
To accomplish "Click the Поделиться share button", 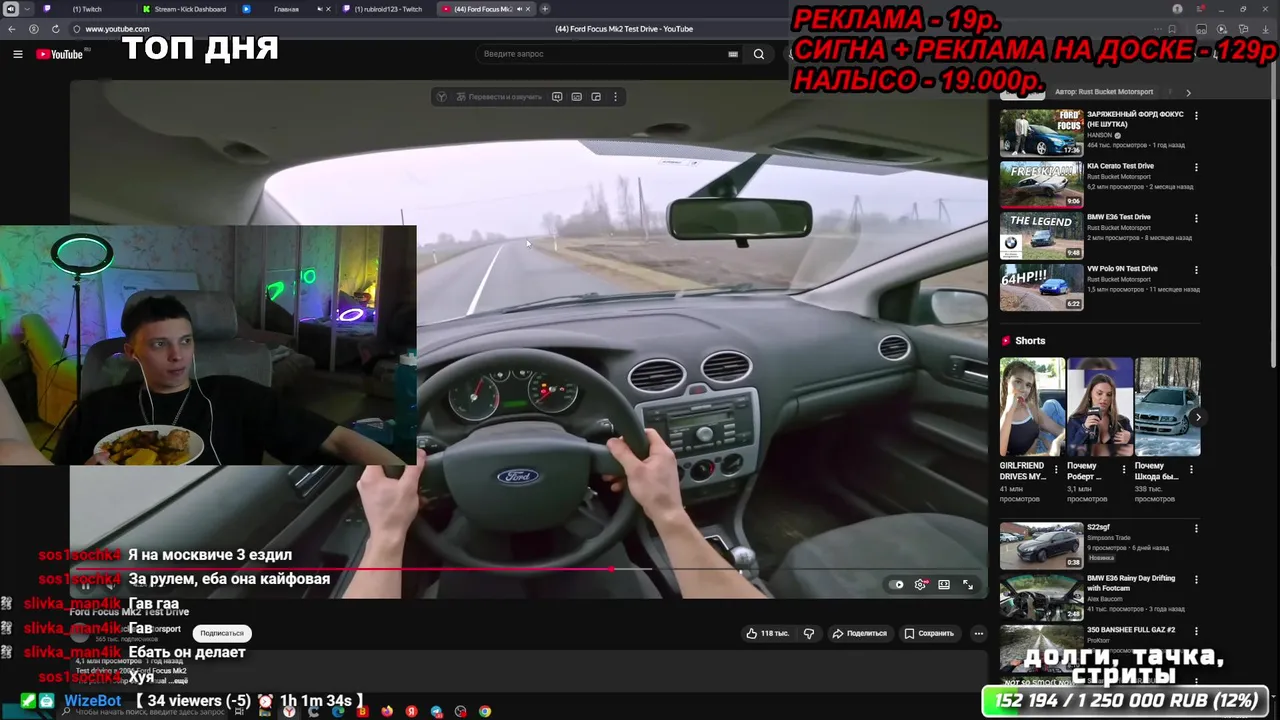I will tap(860, 633).
